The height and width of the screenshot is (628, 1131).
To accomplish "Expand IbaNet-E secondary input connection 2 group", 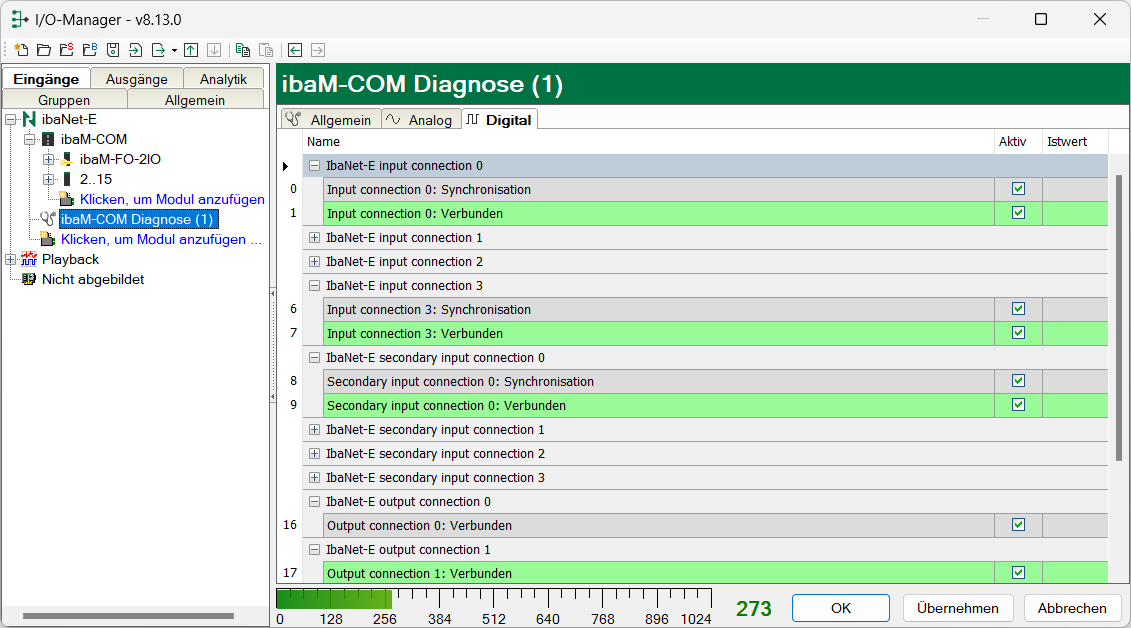I will click(314, 453).
